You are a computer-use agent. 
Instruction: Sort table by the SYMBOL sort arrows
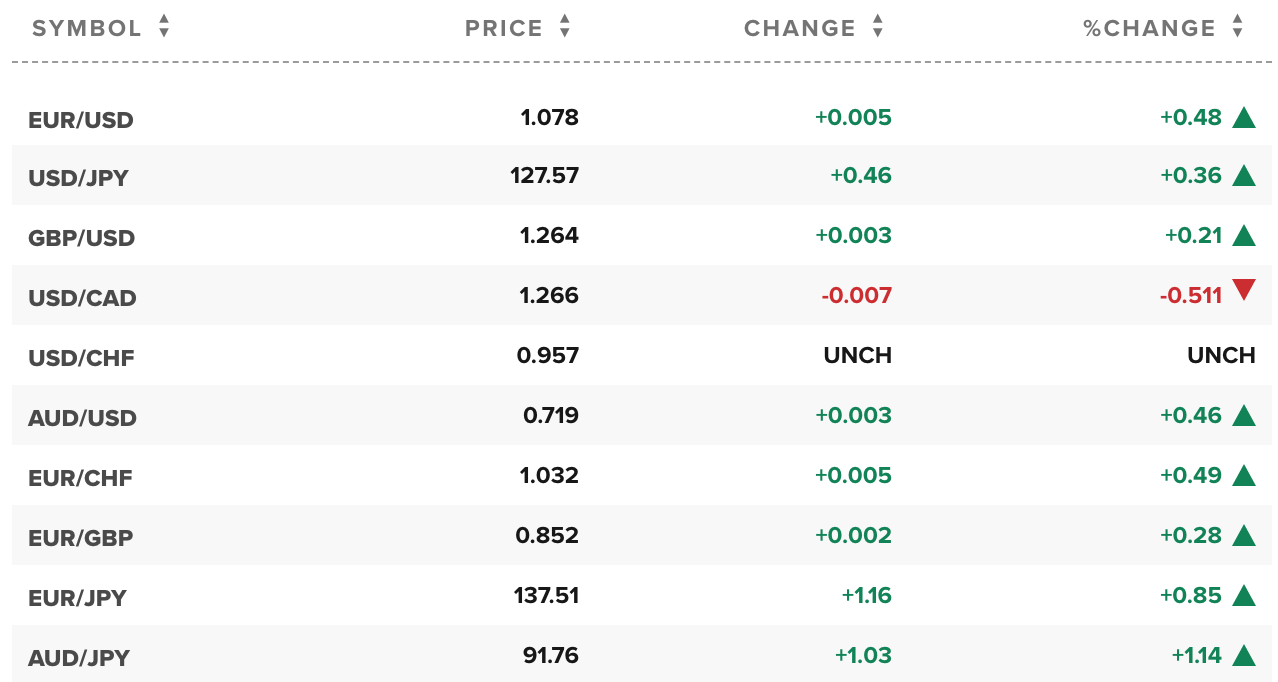(x=164, y=27)
